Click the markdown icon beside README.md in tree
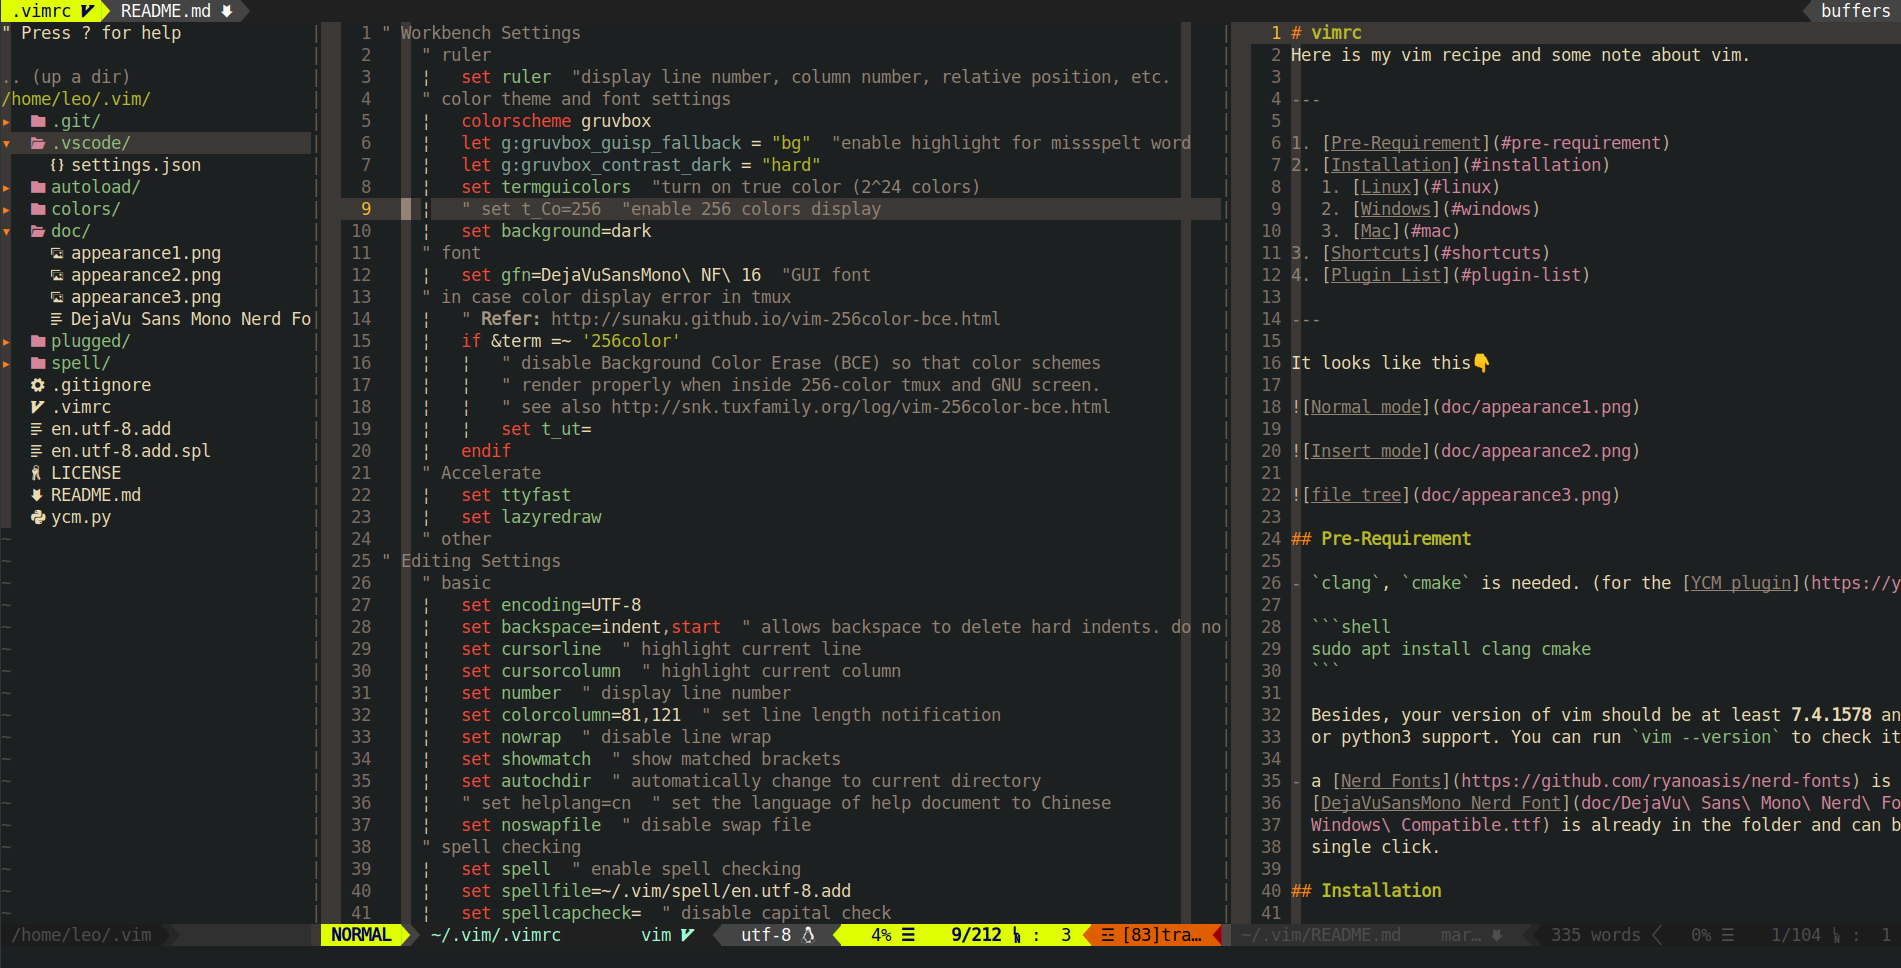 click(x=37, y=495)
